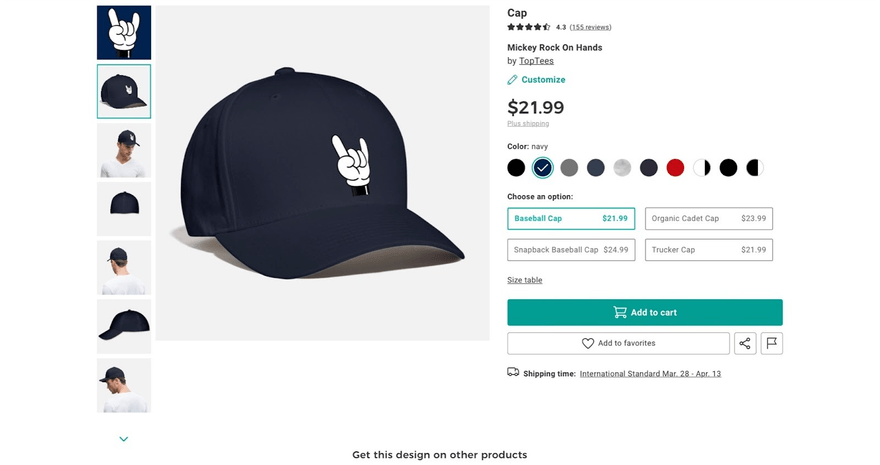Select the red color swatch
Screen dimensions: 880x465
(x=675, y=168)
